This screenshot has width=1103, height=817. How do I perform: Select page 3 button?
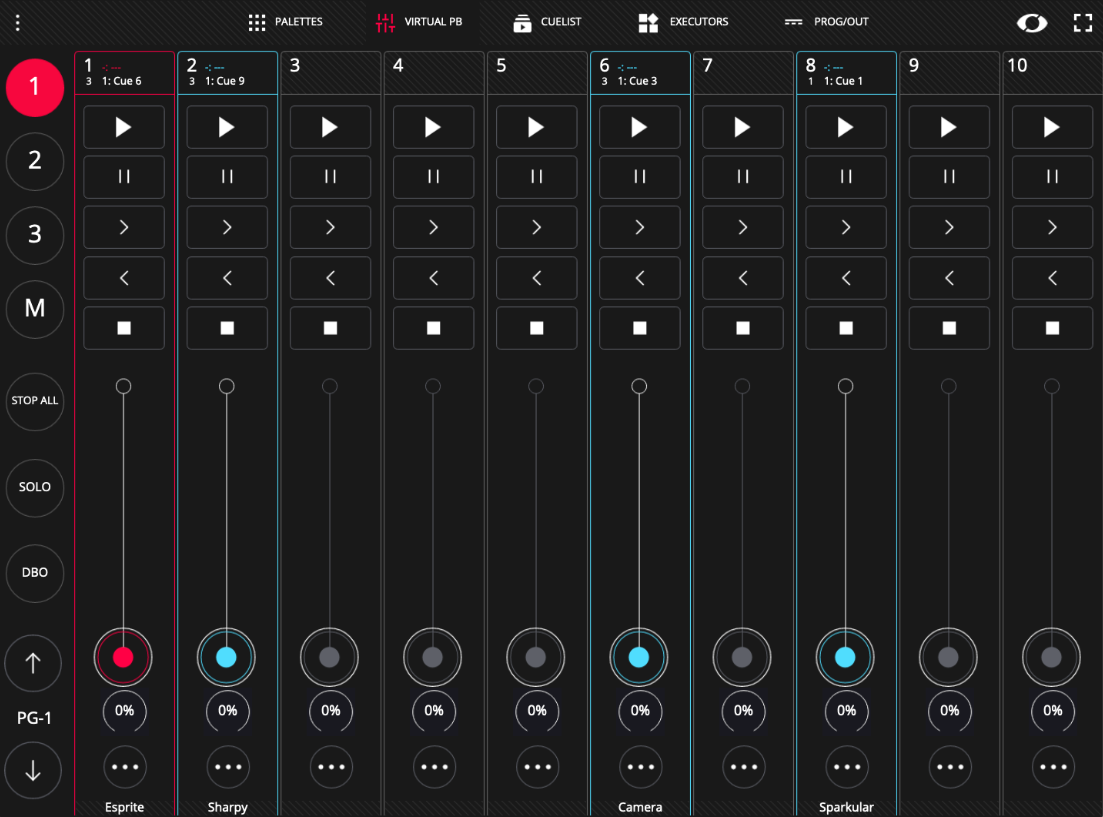tap(34, 235)
